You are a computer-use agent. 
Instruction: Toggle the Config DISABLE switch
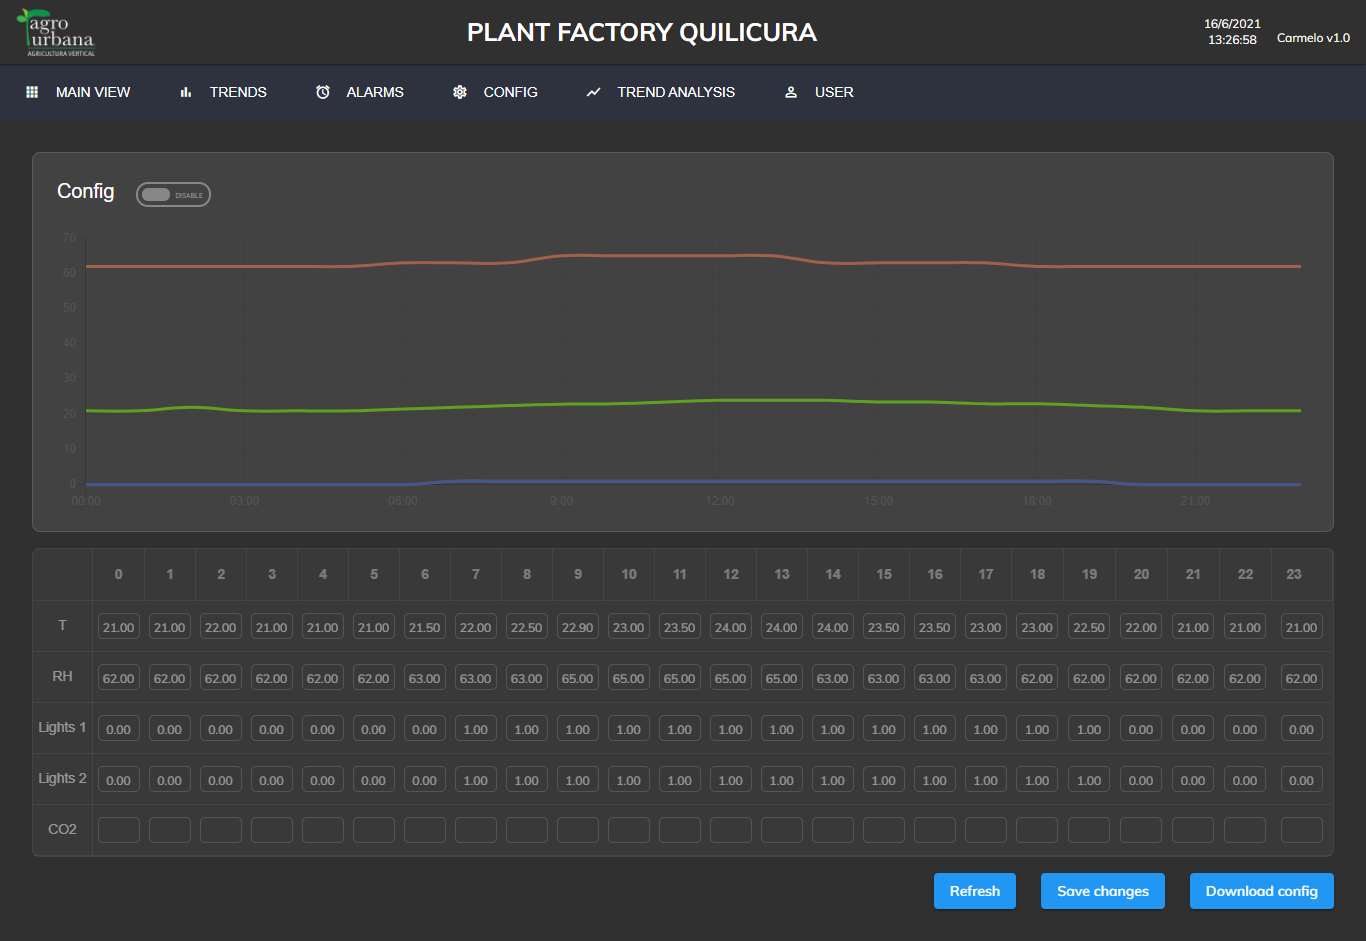(x=173, y=194)
